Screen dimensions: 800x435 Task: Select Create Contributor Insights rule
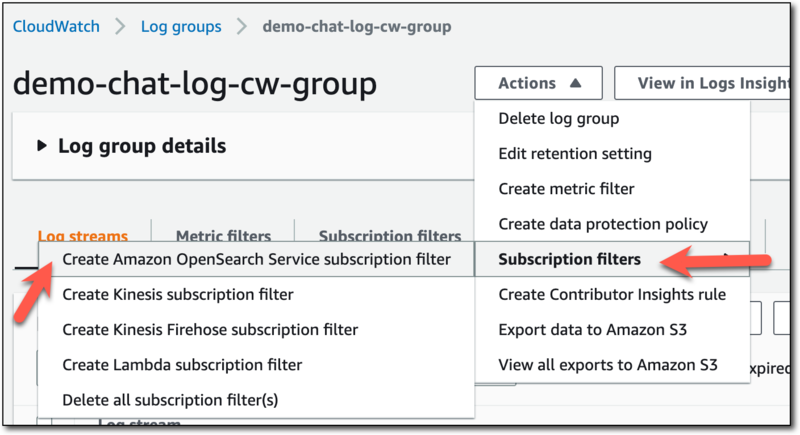point(612,295)
